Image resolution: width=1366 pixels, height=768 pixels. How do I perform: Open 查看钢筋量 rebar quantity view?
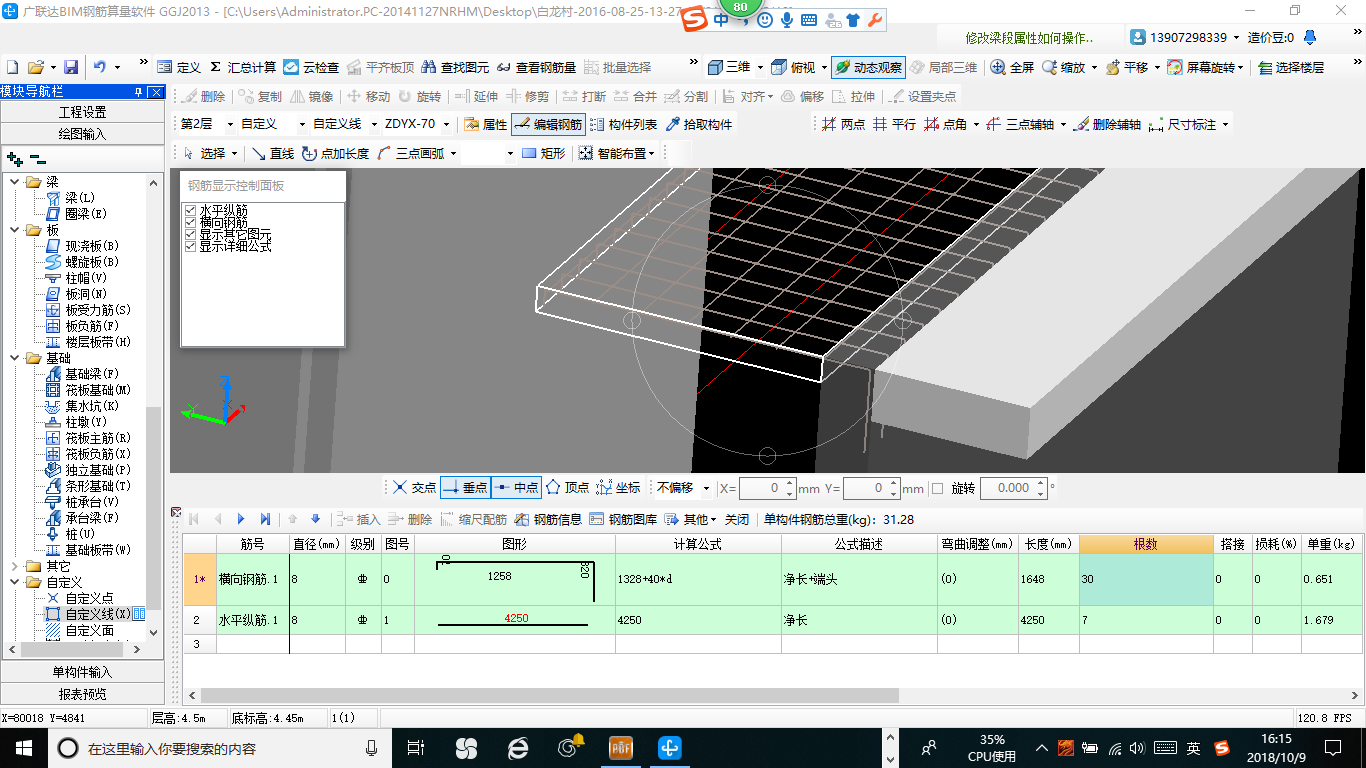point(536,67)
